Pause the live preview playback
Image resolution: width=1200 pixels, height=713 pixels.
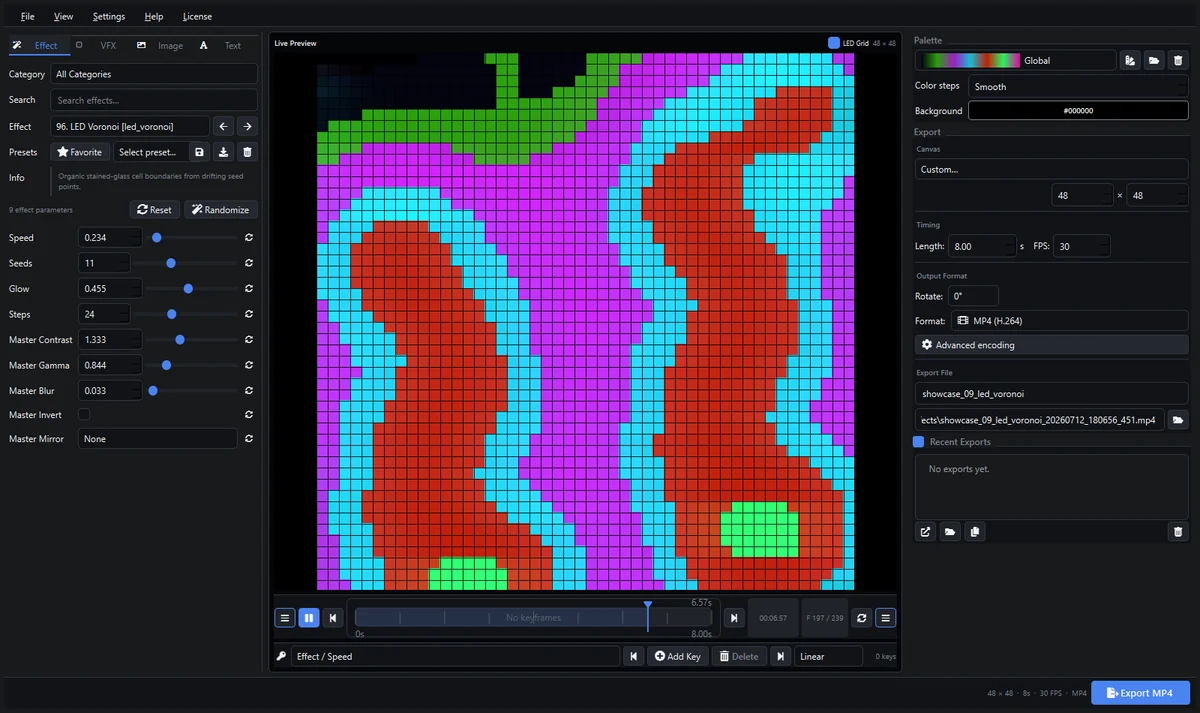[x=309, y=618]
